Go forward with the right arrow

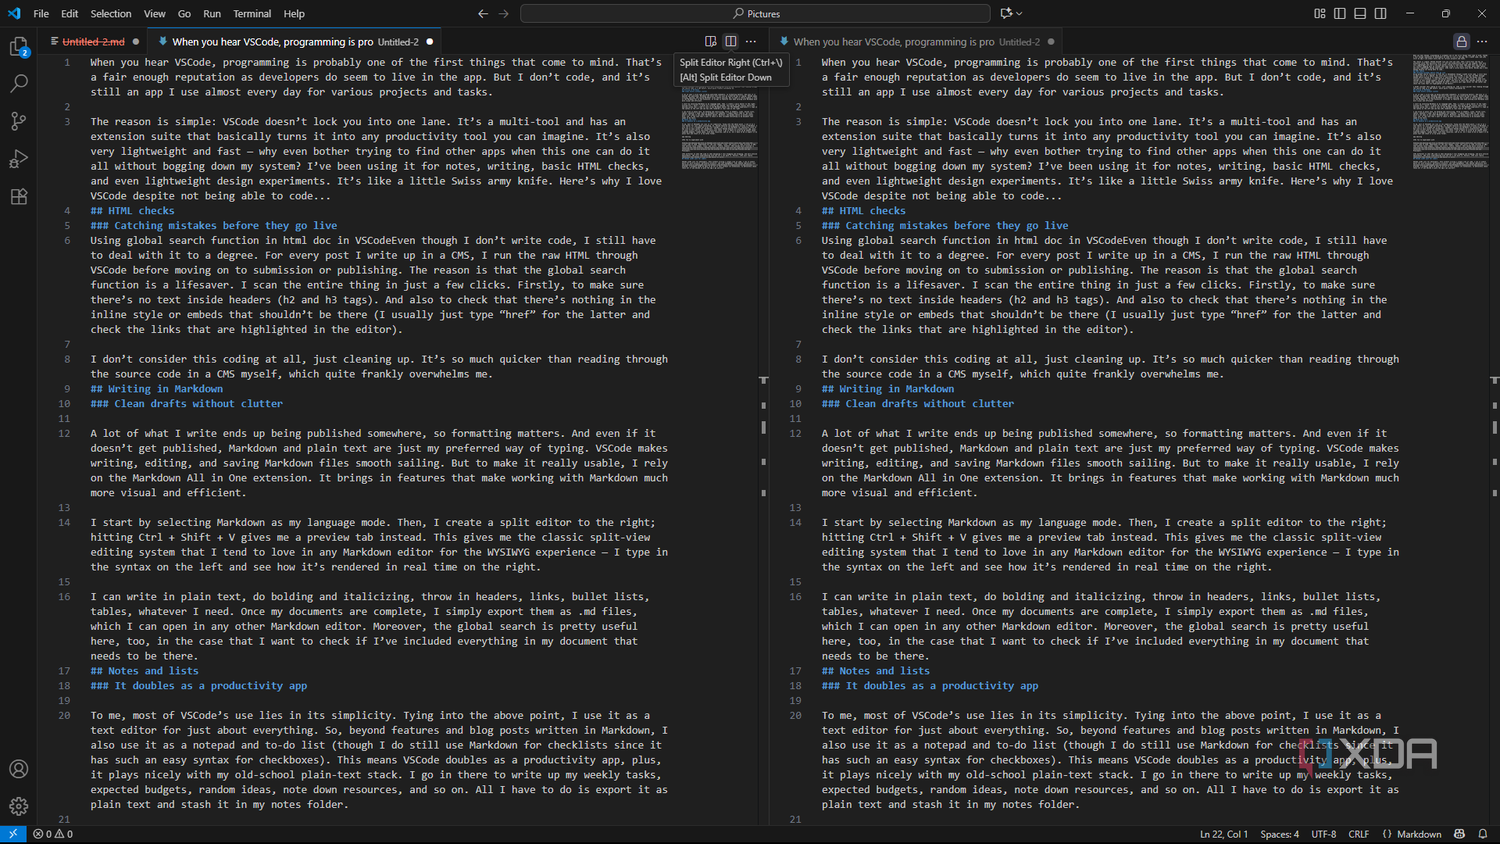click(x=504, y=13)
